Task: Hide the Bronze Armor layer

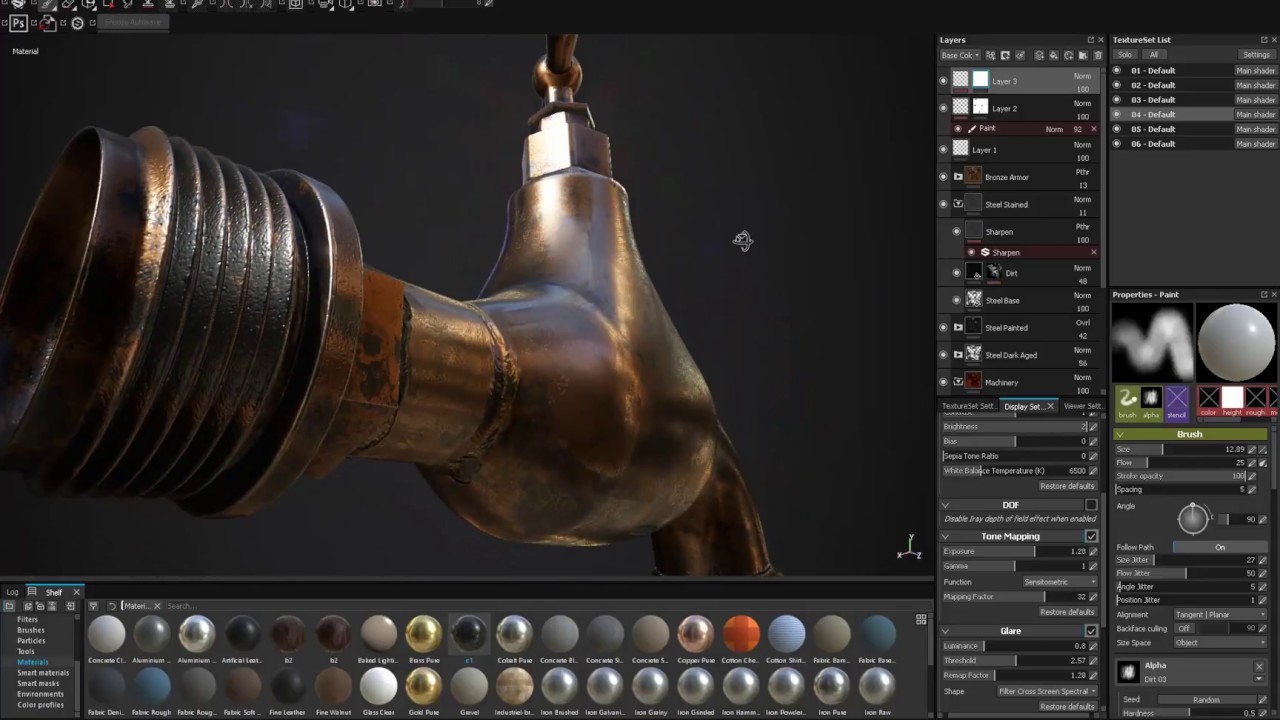Action: (x=944, y=177)
